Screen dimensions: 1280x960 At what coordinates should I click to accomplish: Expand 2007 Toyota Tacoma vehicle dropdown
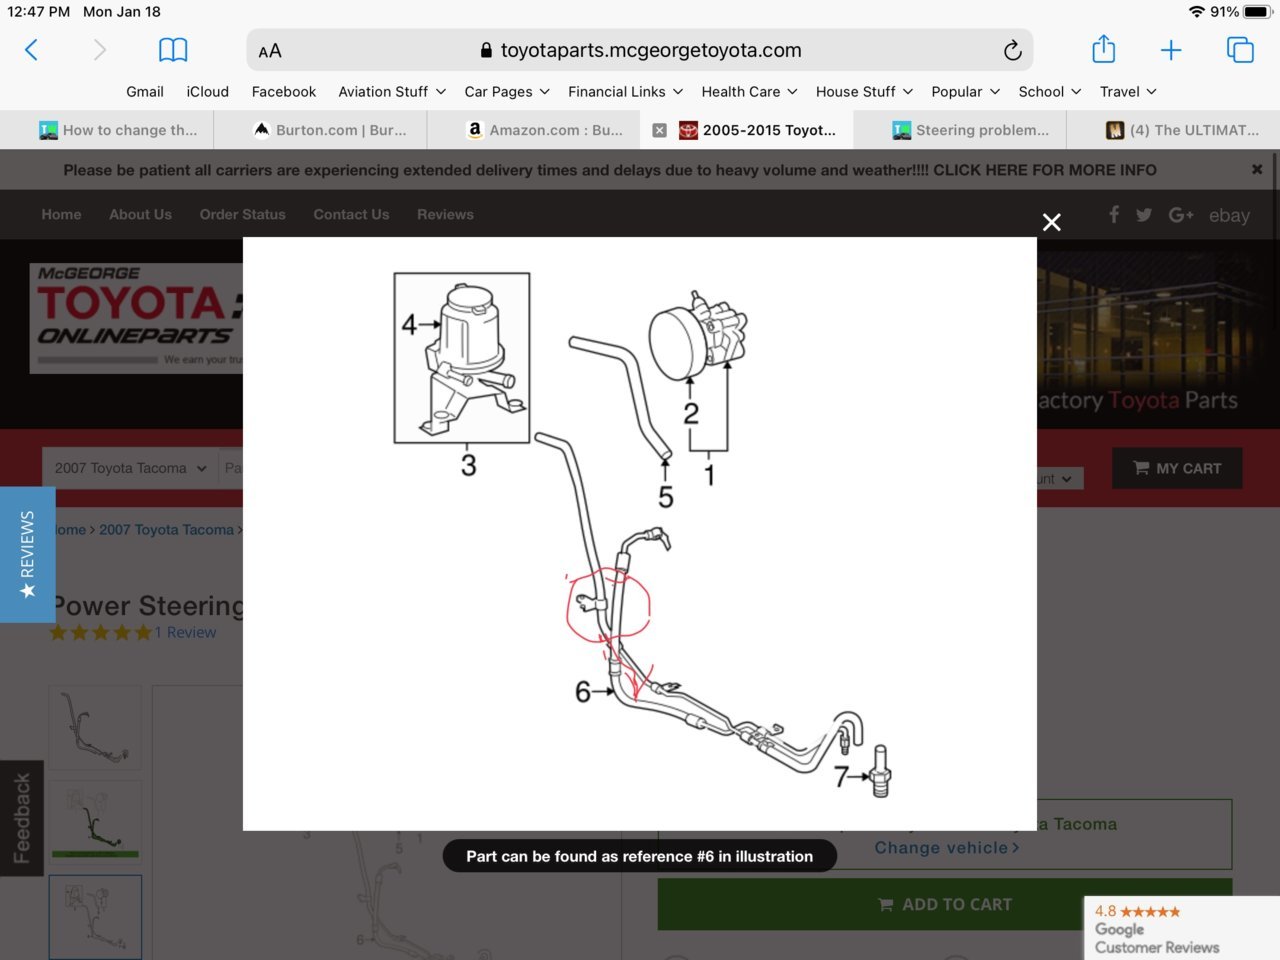pos(130,468)
